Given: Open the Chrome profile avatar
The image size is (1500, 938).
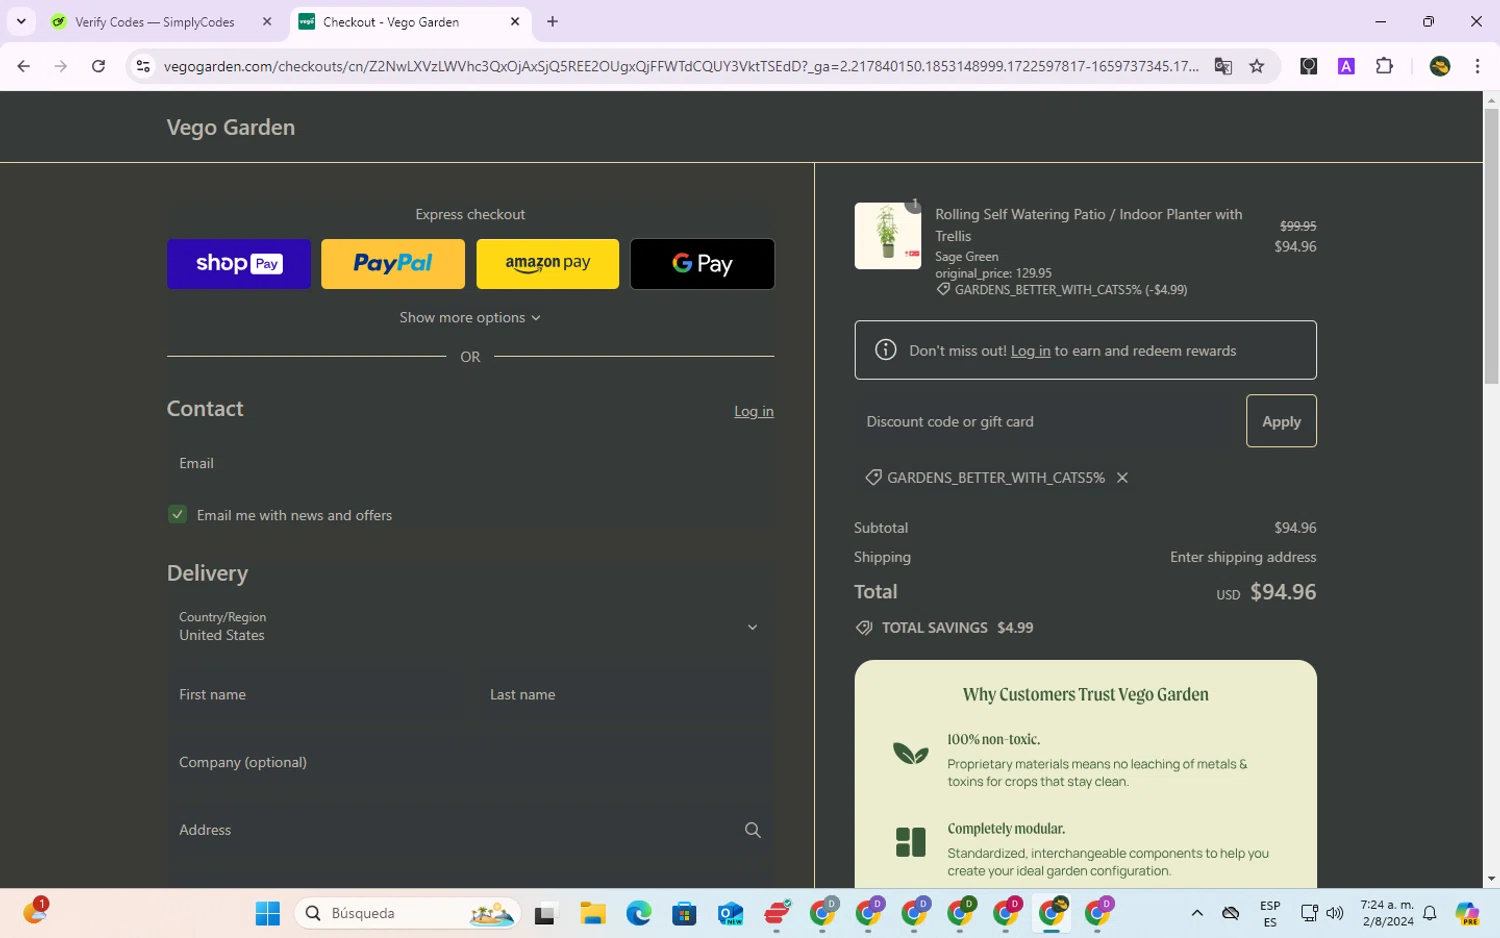Looking at the screenshot, I should (x=1440, y=66).
